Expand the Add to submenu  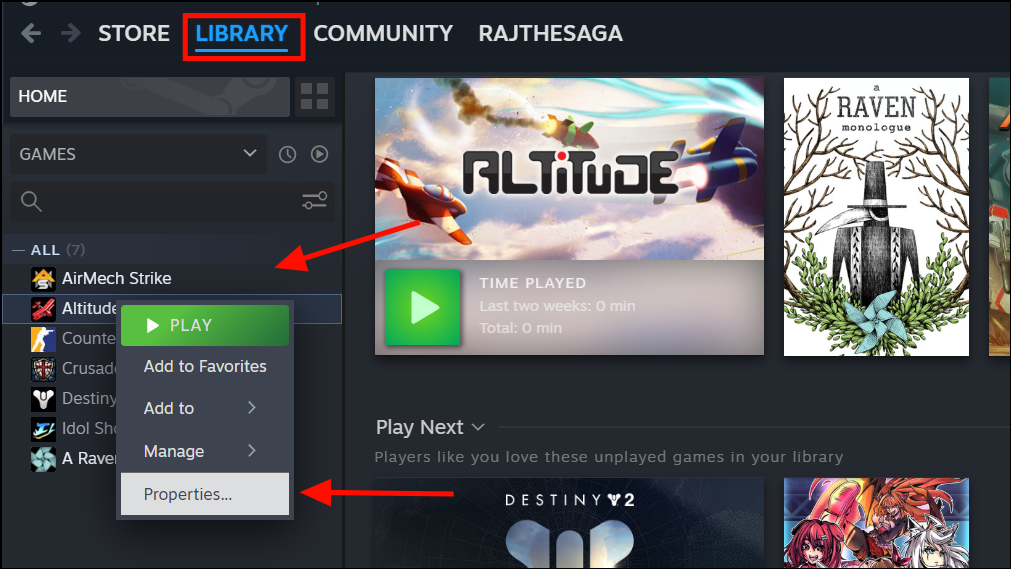204,408
